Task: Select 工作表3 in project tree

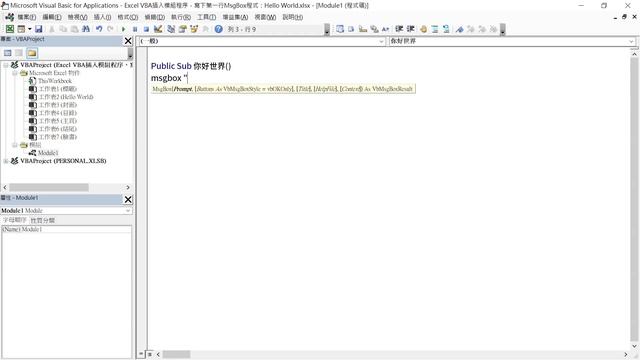Action: point(58,105)
